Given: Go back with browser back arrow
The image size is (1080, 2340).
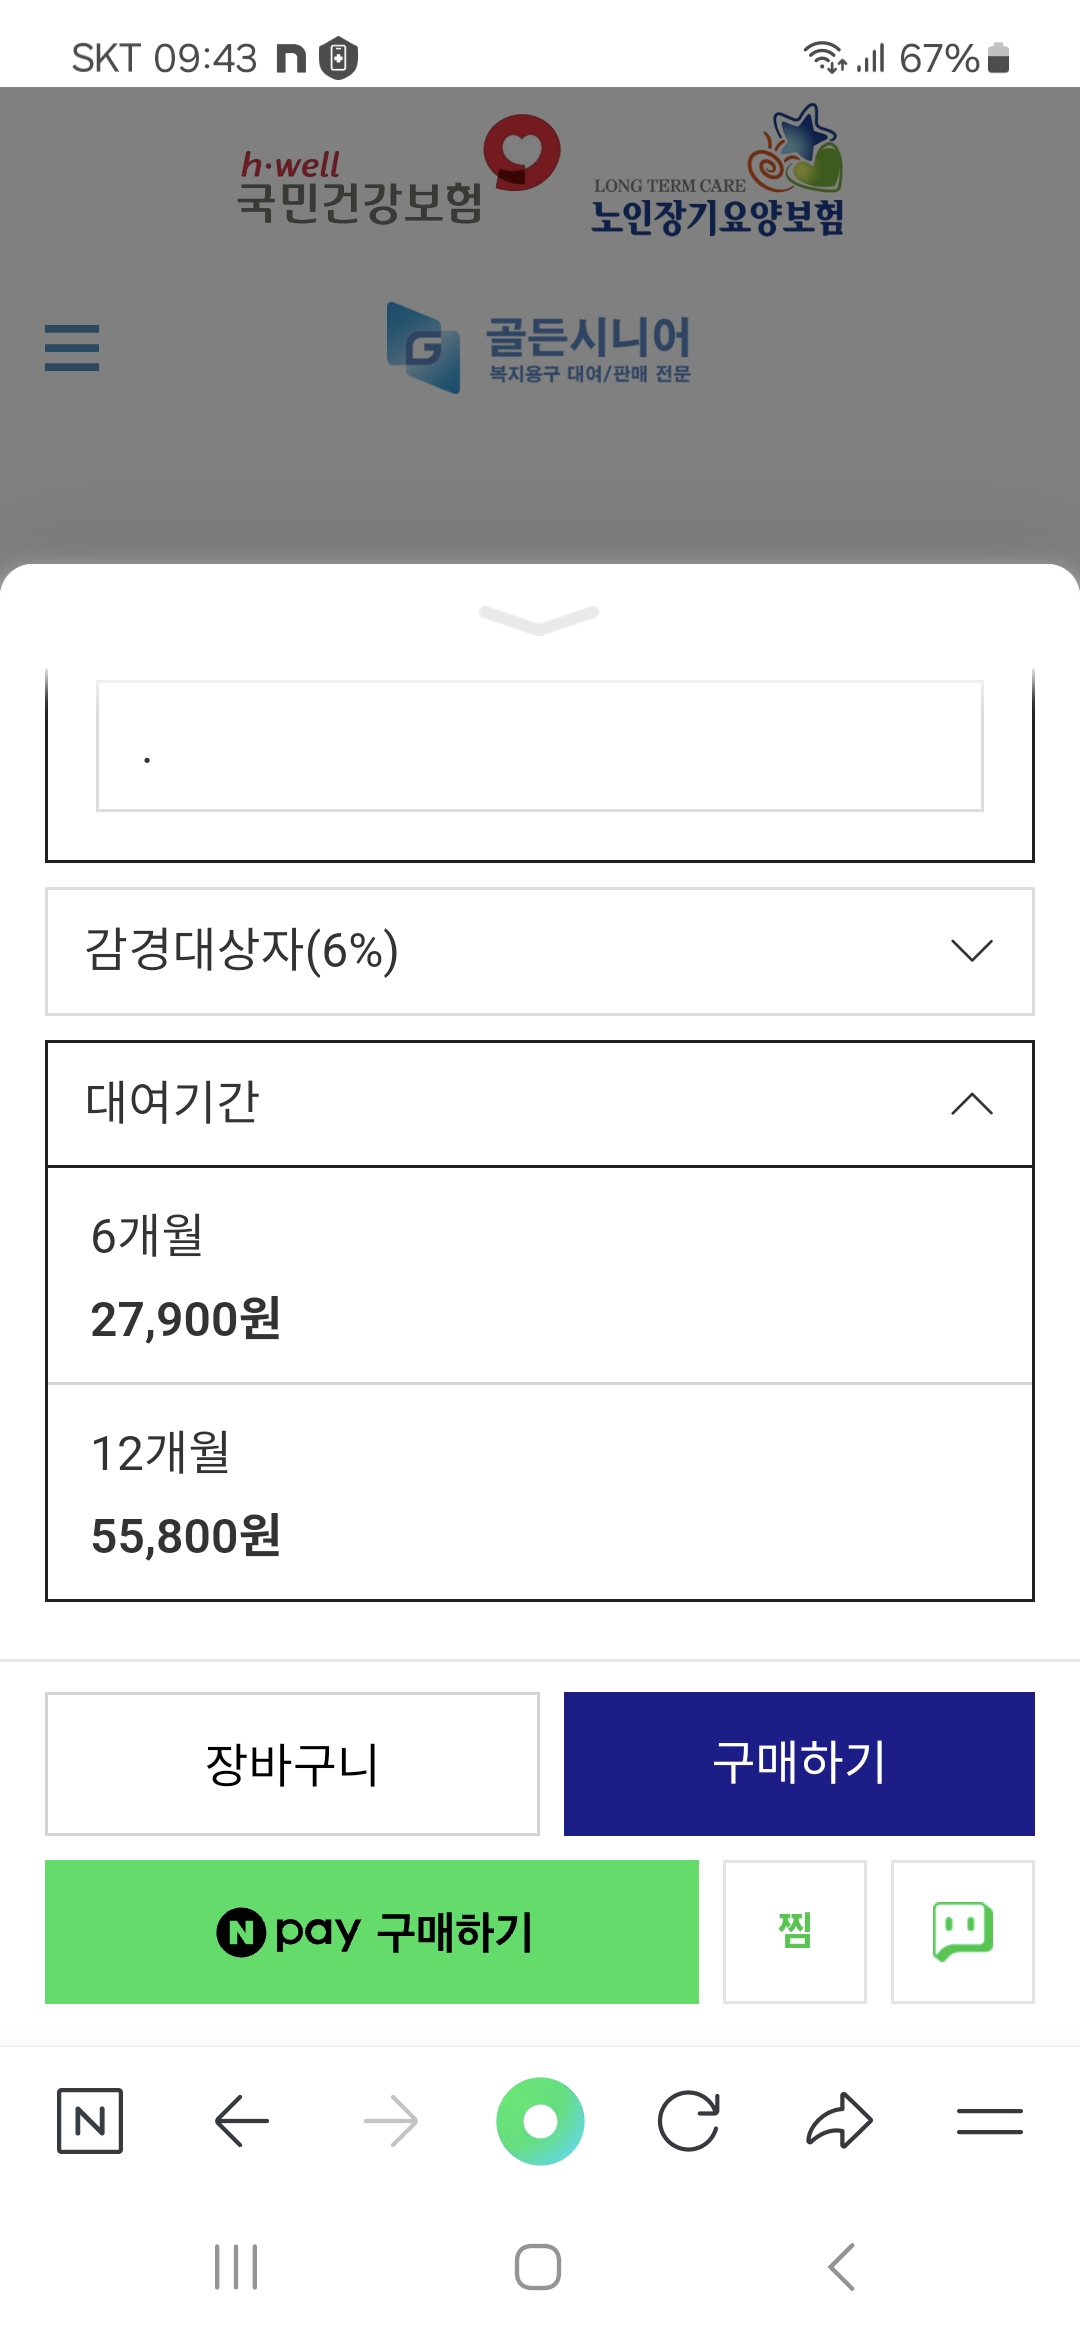Looking at the screenshot, I should 242,2121.
